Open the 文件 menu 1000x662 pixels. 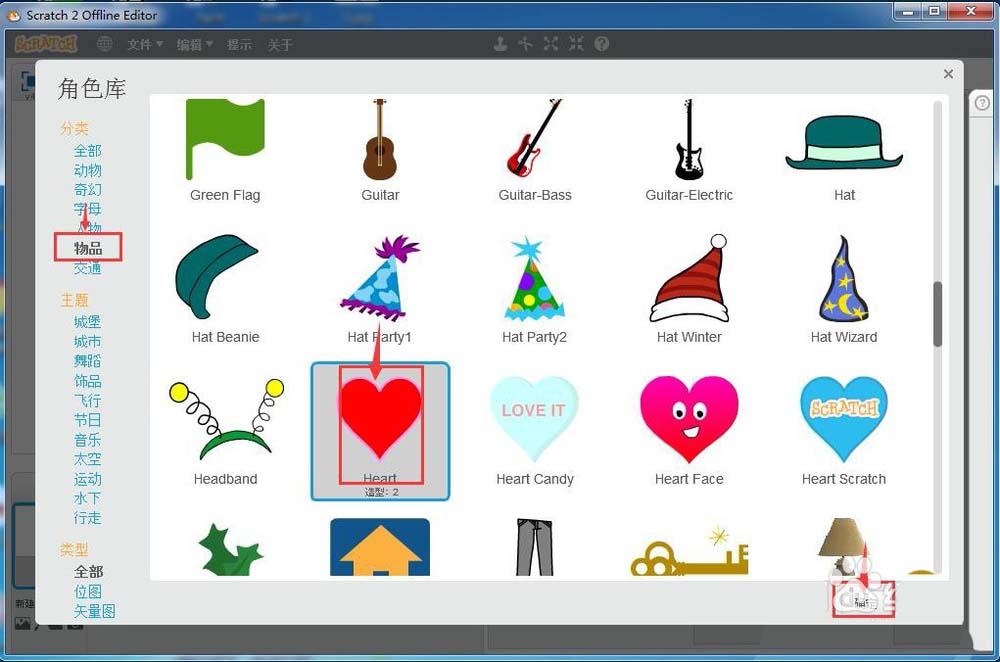tap(145, 45)
